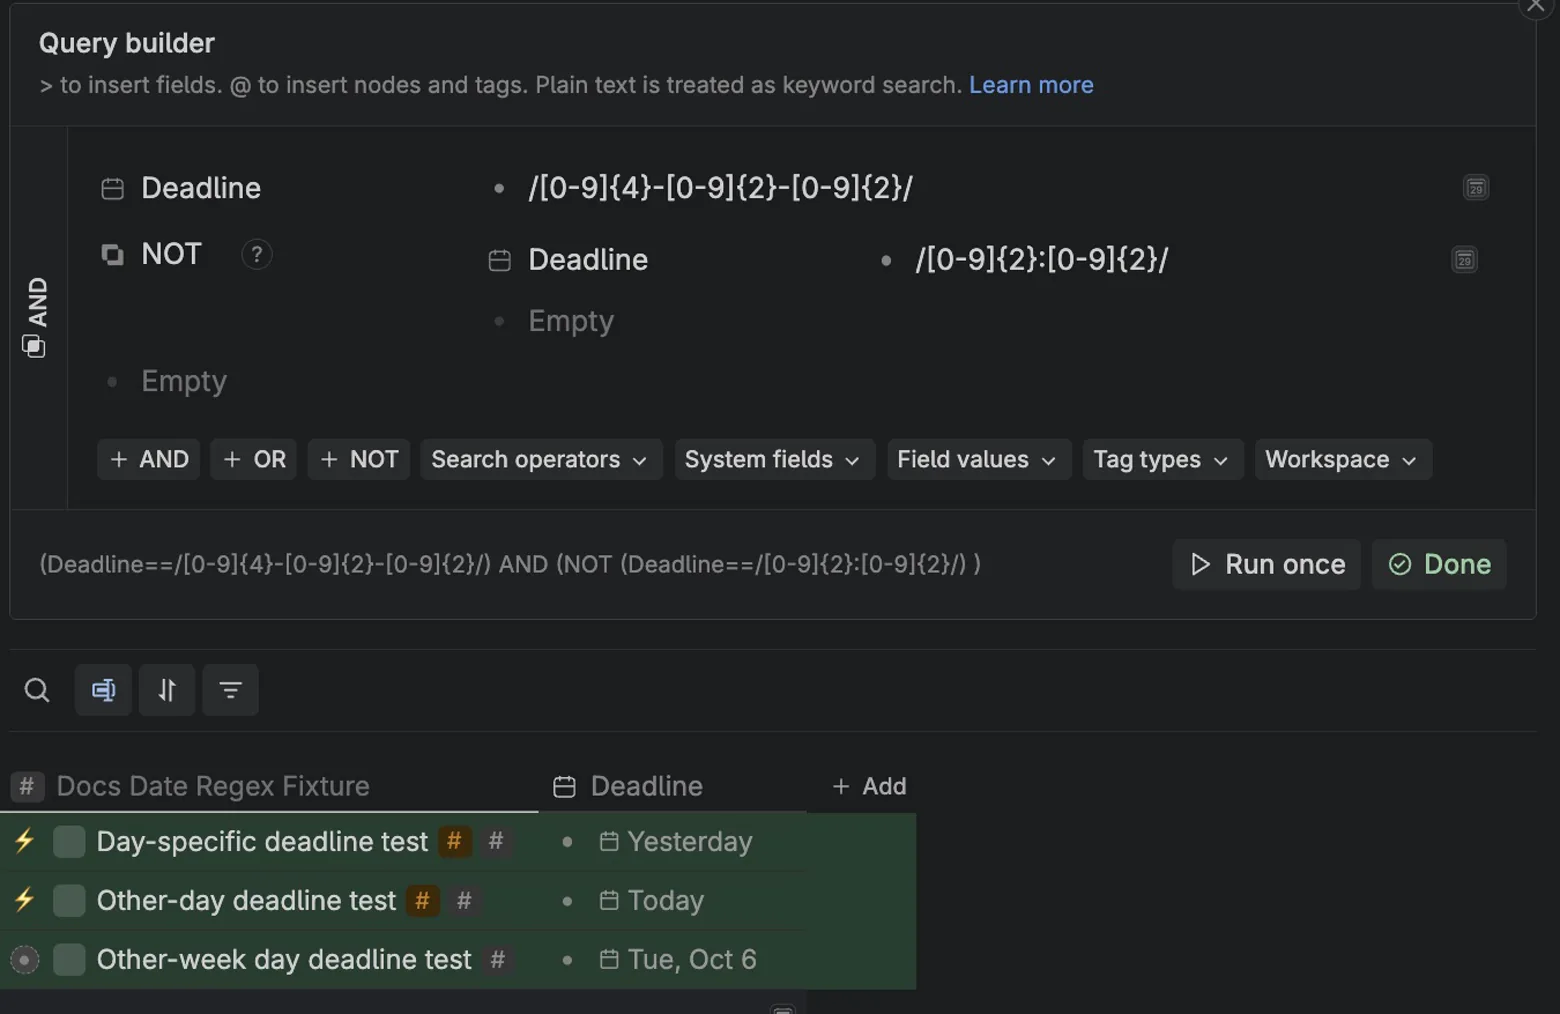Click the NOT group copy icon
The height and width of the screenshot is (1014, 1560).
[113, 254]
